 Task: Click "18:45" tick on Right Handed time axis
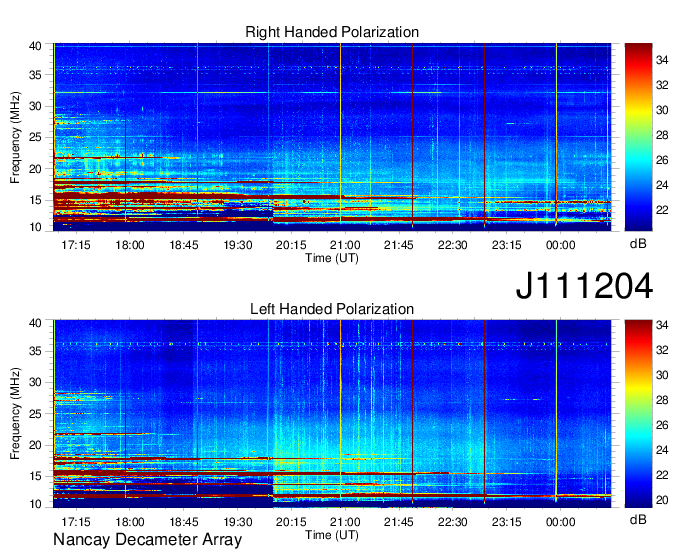point(184,245)
